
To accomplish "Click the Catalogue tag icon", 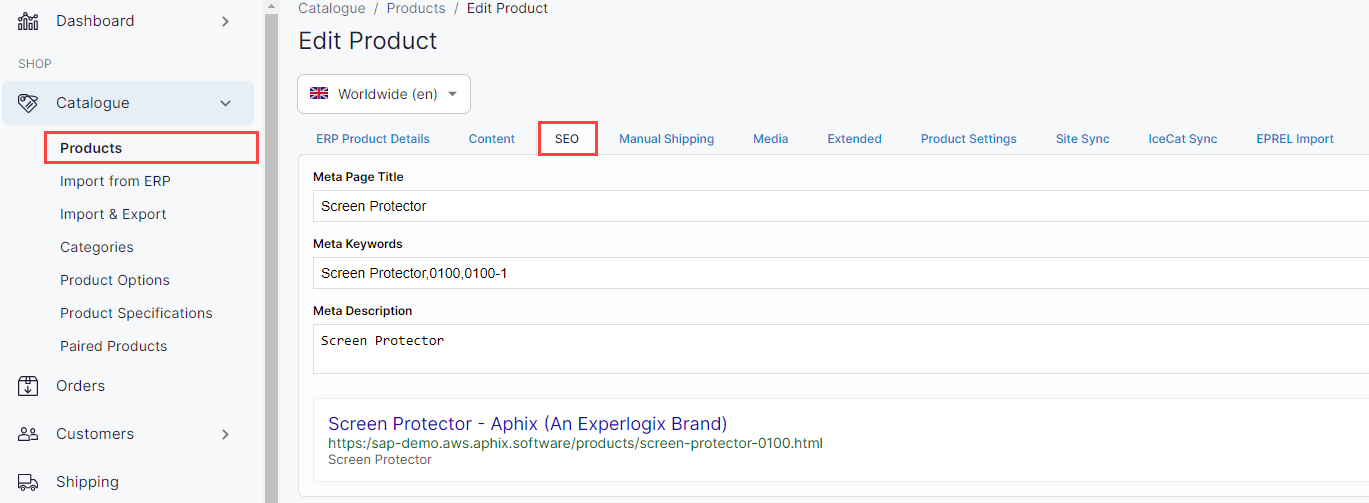I will tap(28, 103).
